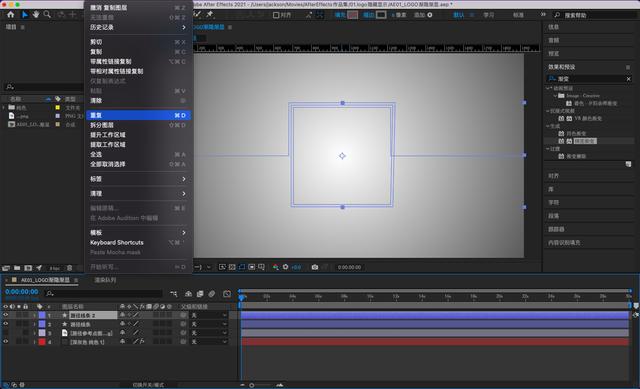The height and width of the screenshot is (389, 640).
Task: Open the grid and guides options icon
Action: [261, 267]
